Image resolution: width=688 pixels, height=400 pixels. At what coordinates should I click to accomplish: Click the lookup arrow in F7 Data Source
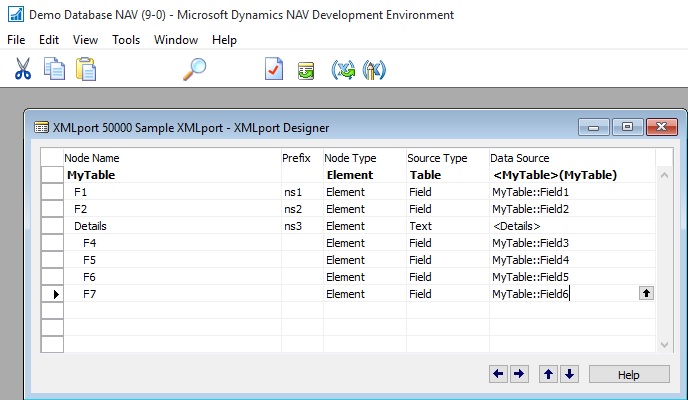pos(646,293)
